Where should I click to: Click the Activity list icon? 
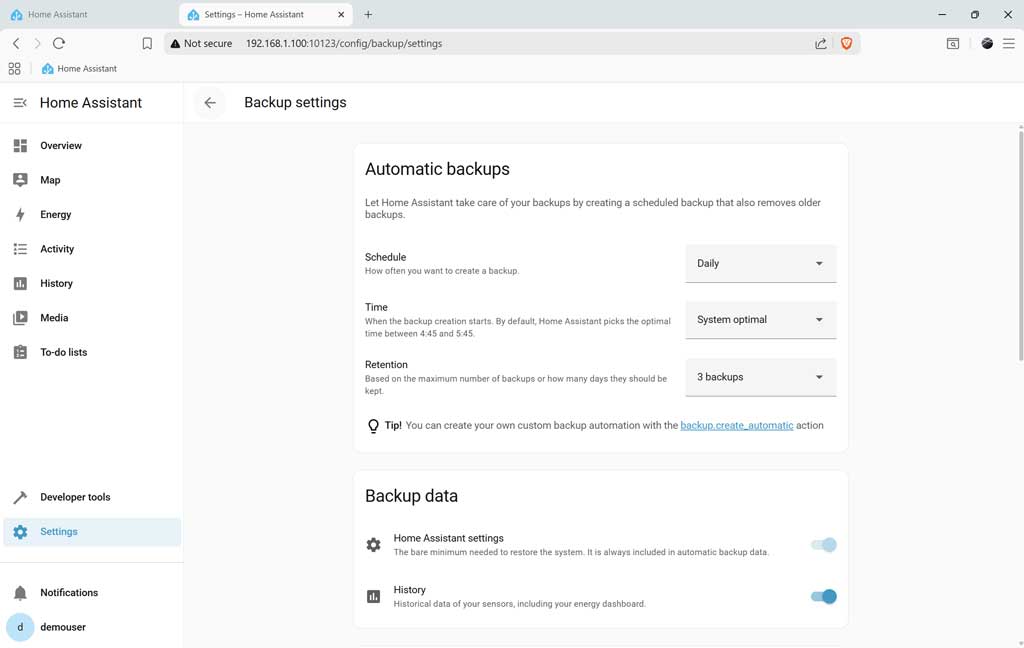click(x=20, y=249)
